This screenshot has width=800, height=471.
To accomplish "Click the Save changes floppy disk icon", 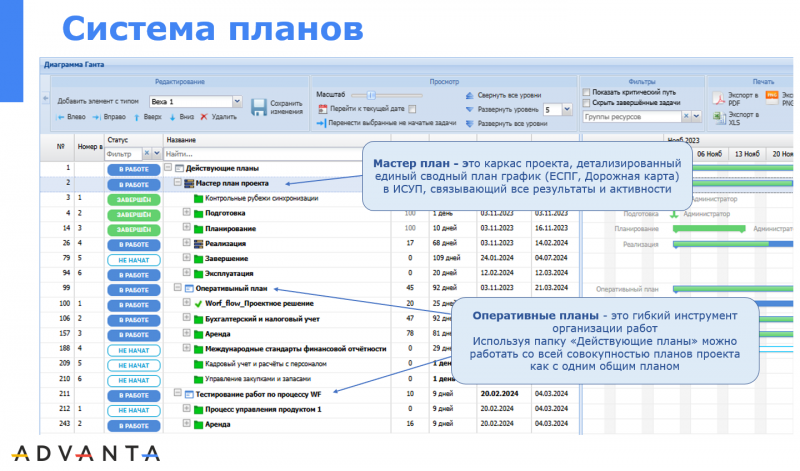I will click(x=258, y=106).
